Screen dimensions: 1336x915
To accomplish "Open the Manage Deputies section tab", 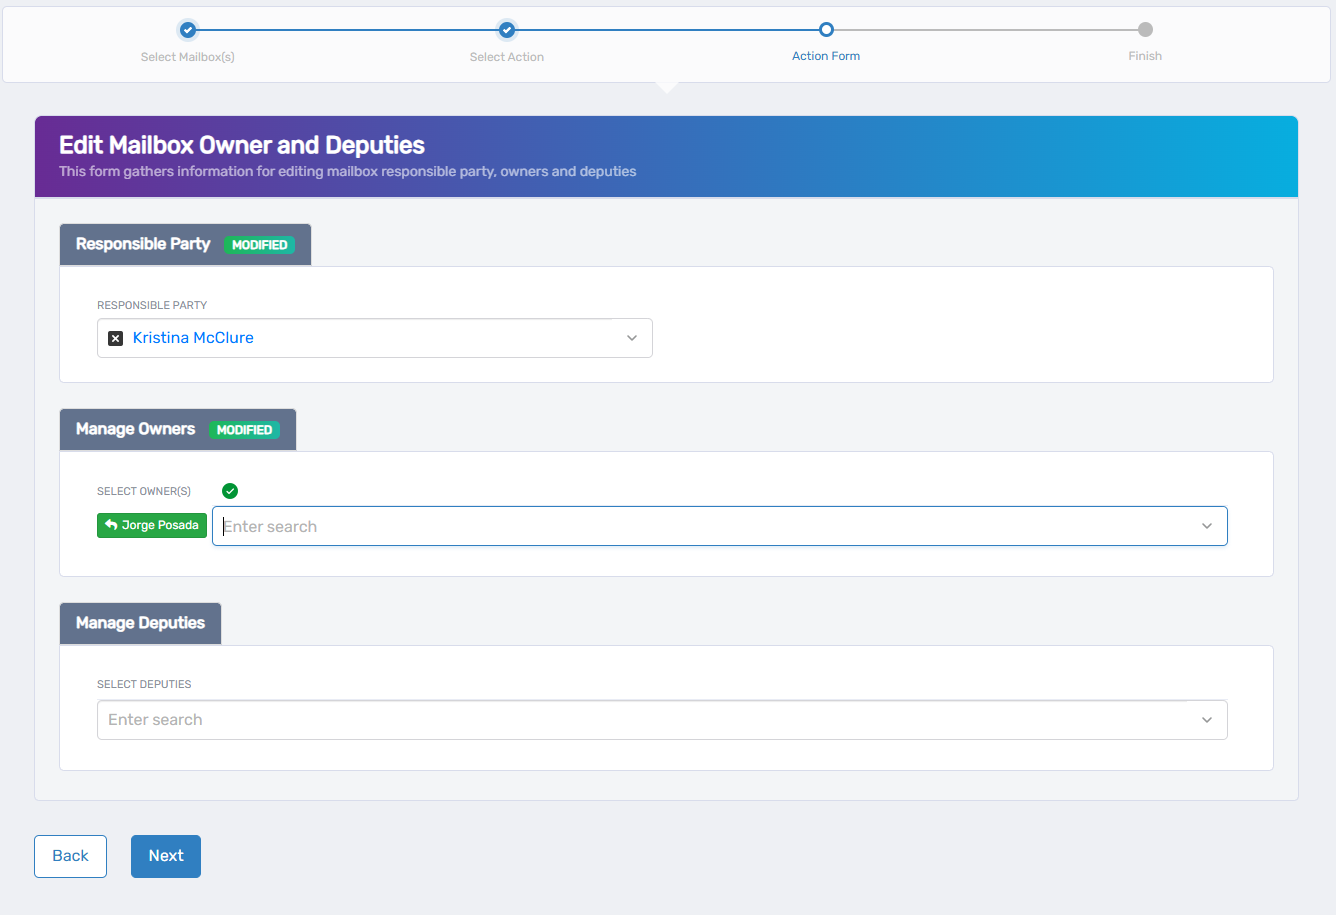I will (140, 623).
